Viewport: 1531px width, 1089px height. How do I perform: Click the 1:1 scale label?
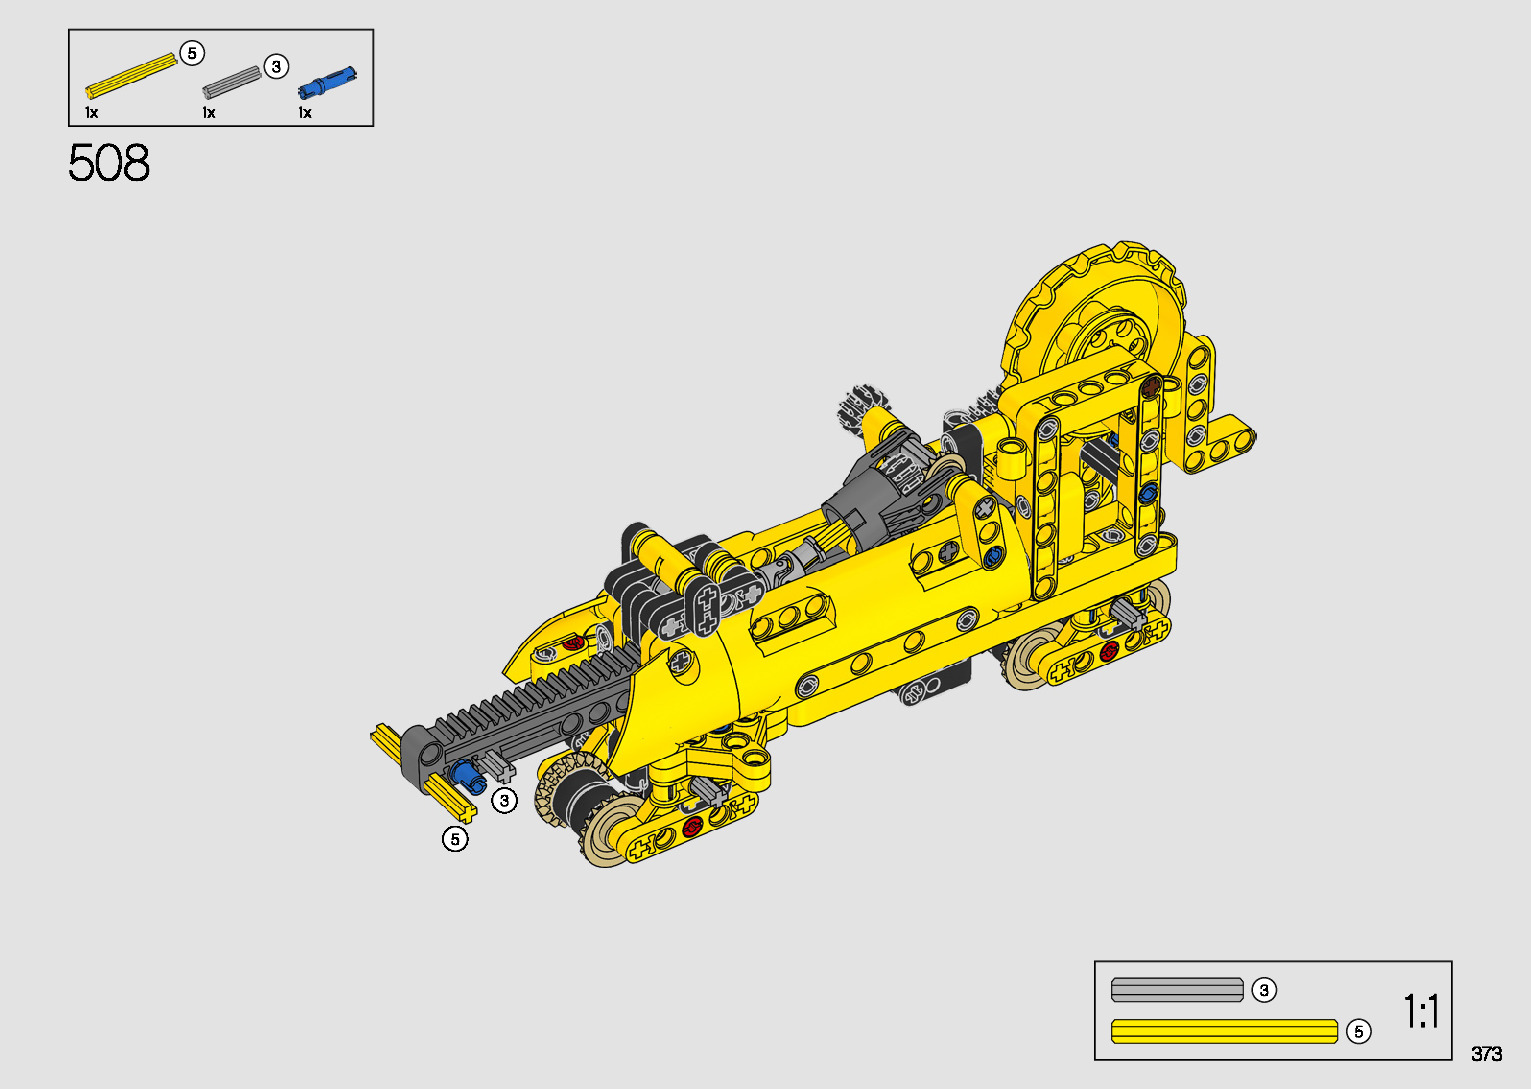[1420, 1011]
